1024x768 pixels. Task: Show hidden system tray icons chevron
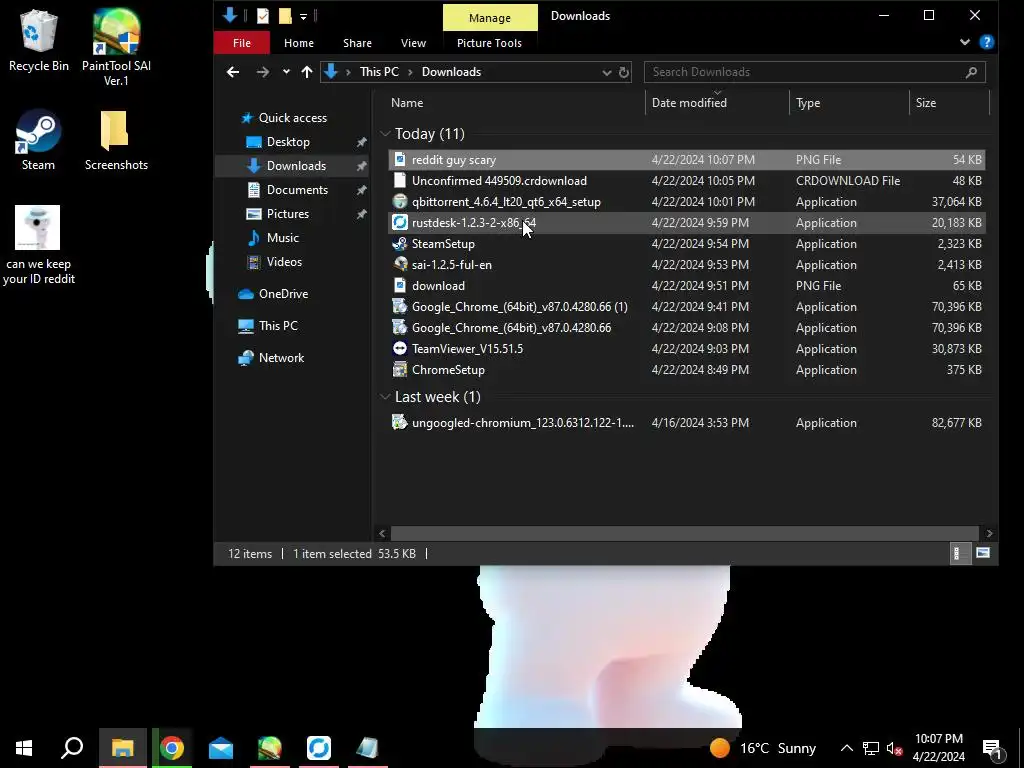tap(846, 748)
